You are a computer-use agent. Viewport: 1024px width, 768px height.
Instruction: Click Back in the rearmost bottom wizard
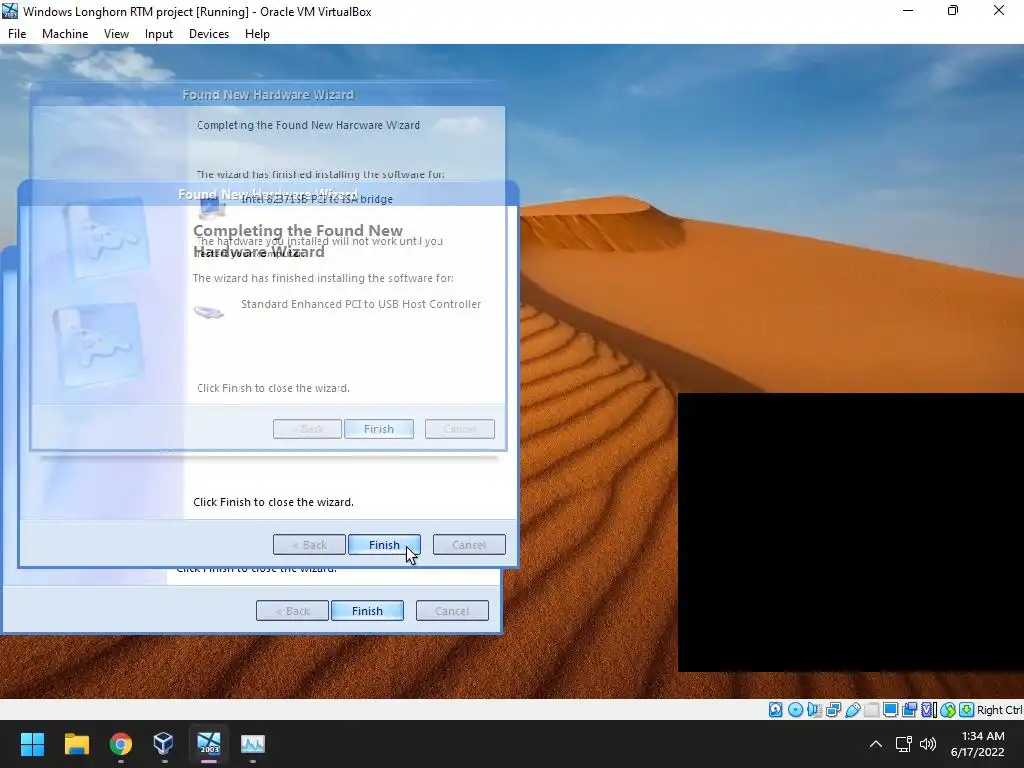click(292, 611)
